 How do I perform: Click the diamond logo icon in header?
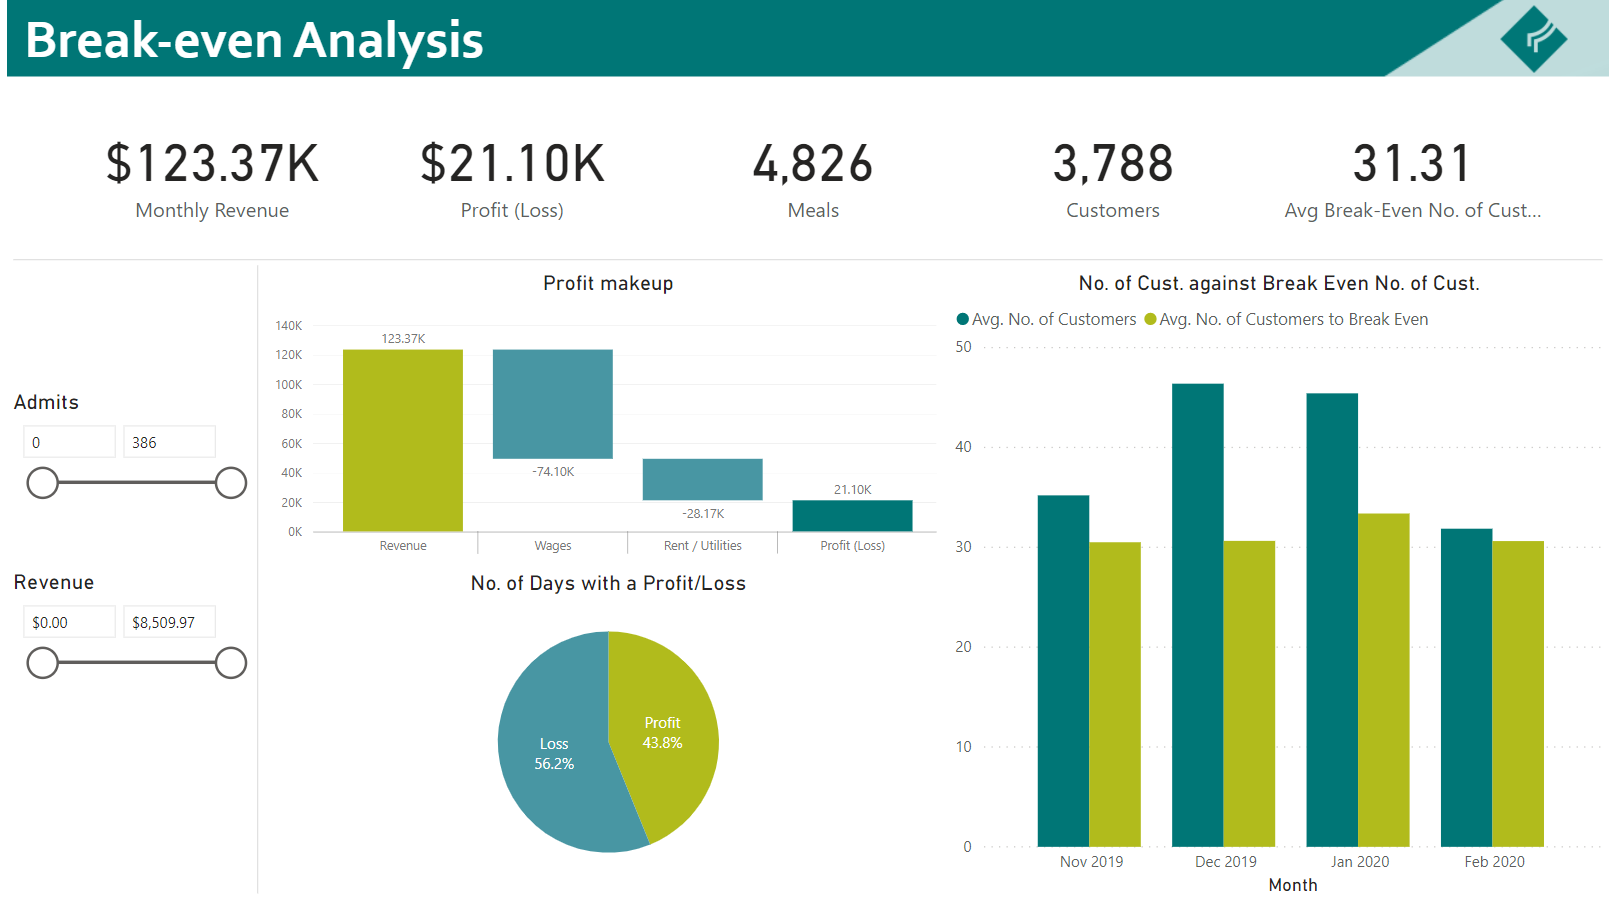1533,39
